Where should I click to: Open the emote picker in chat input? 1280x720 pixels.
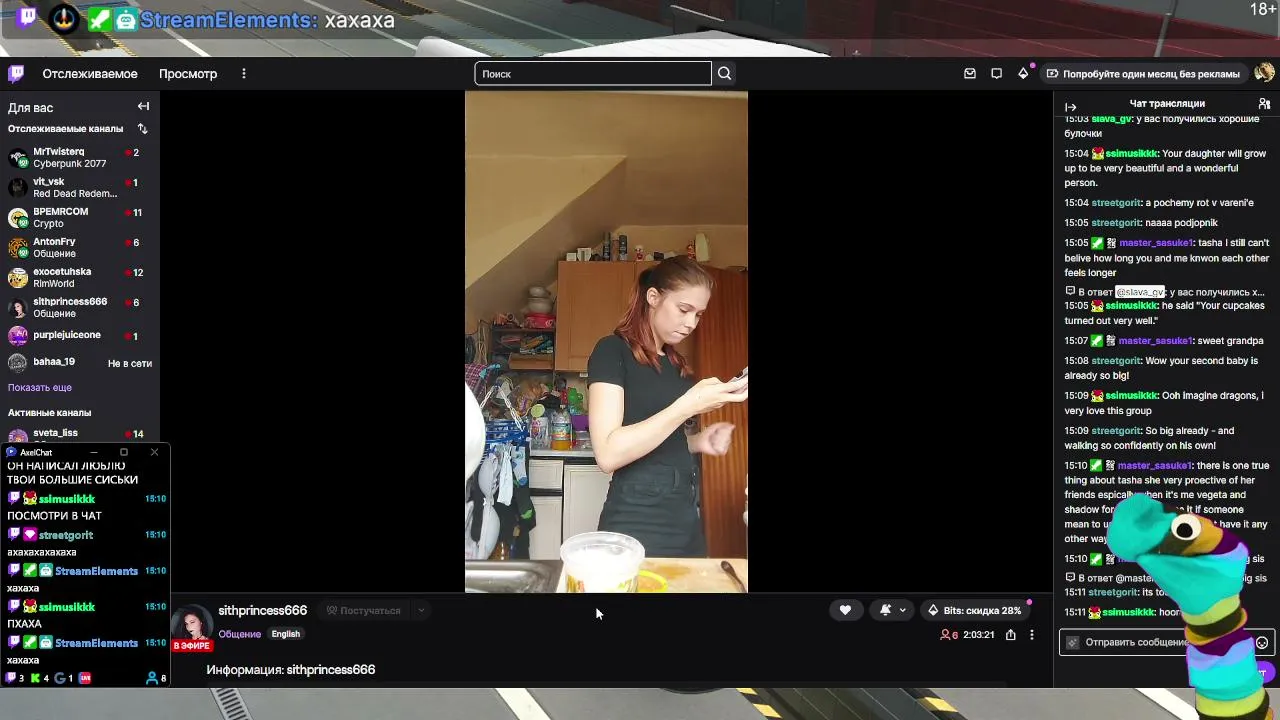click(x=1262, y=642)
